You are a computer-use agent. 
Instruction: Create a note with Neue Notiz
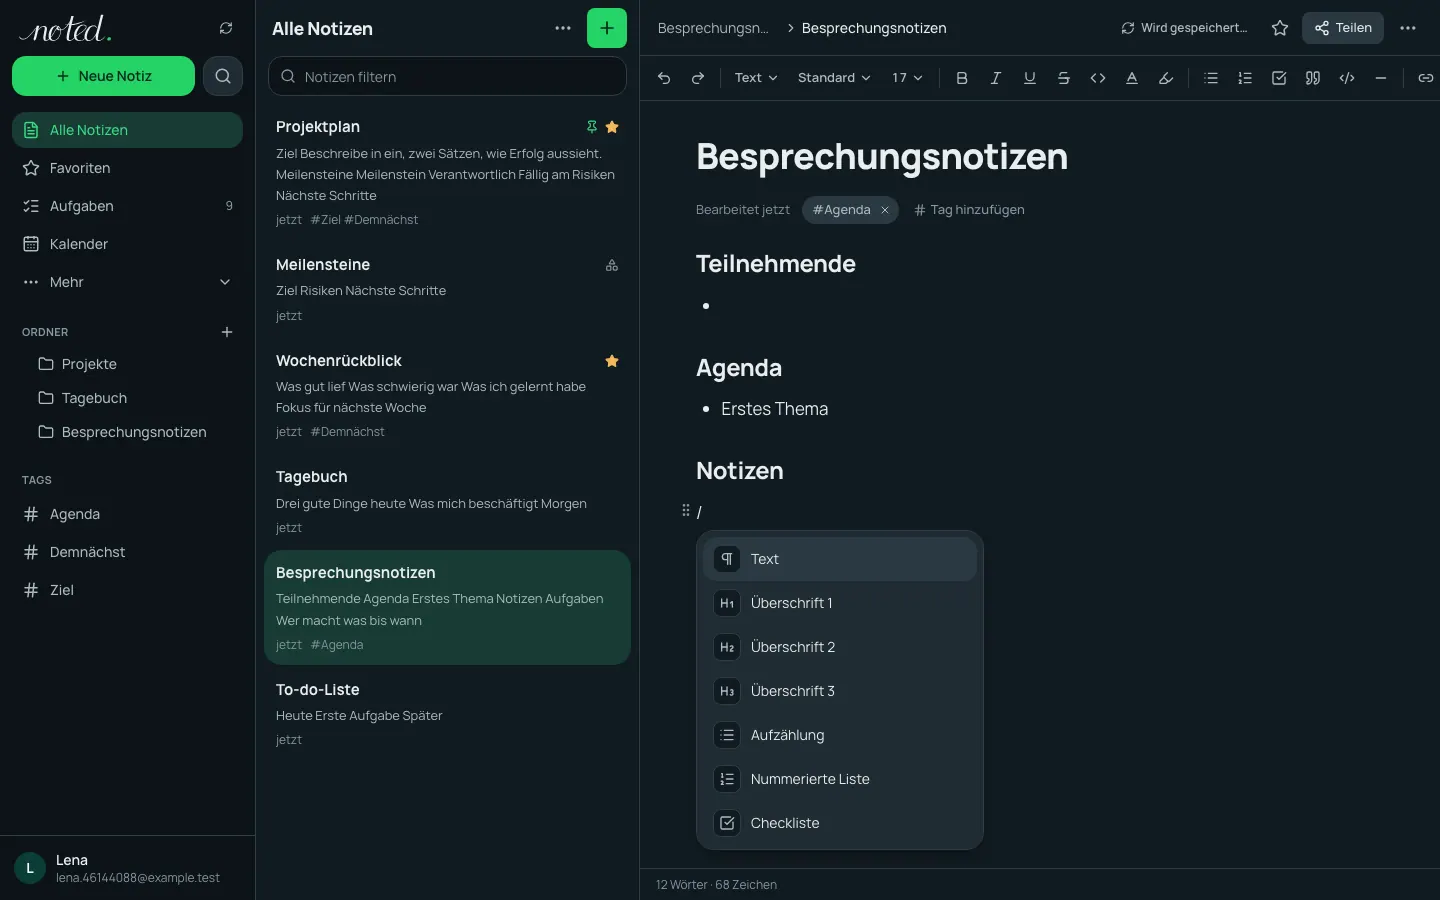pos(103,76)
